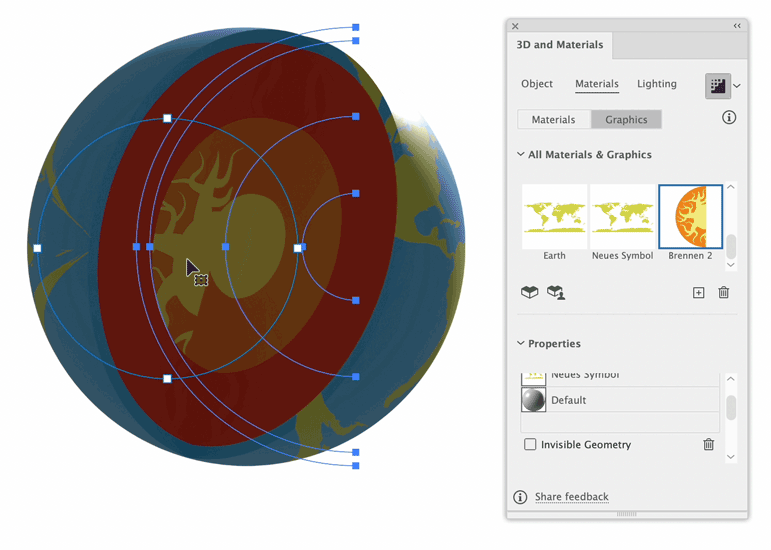Click properties list scroll down arrow

click(x=731, y=457)
